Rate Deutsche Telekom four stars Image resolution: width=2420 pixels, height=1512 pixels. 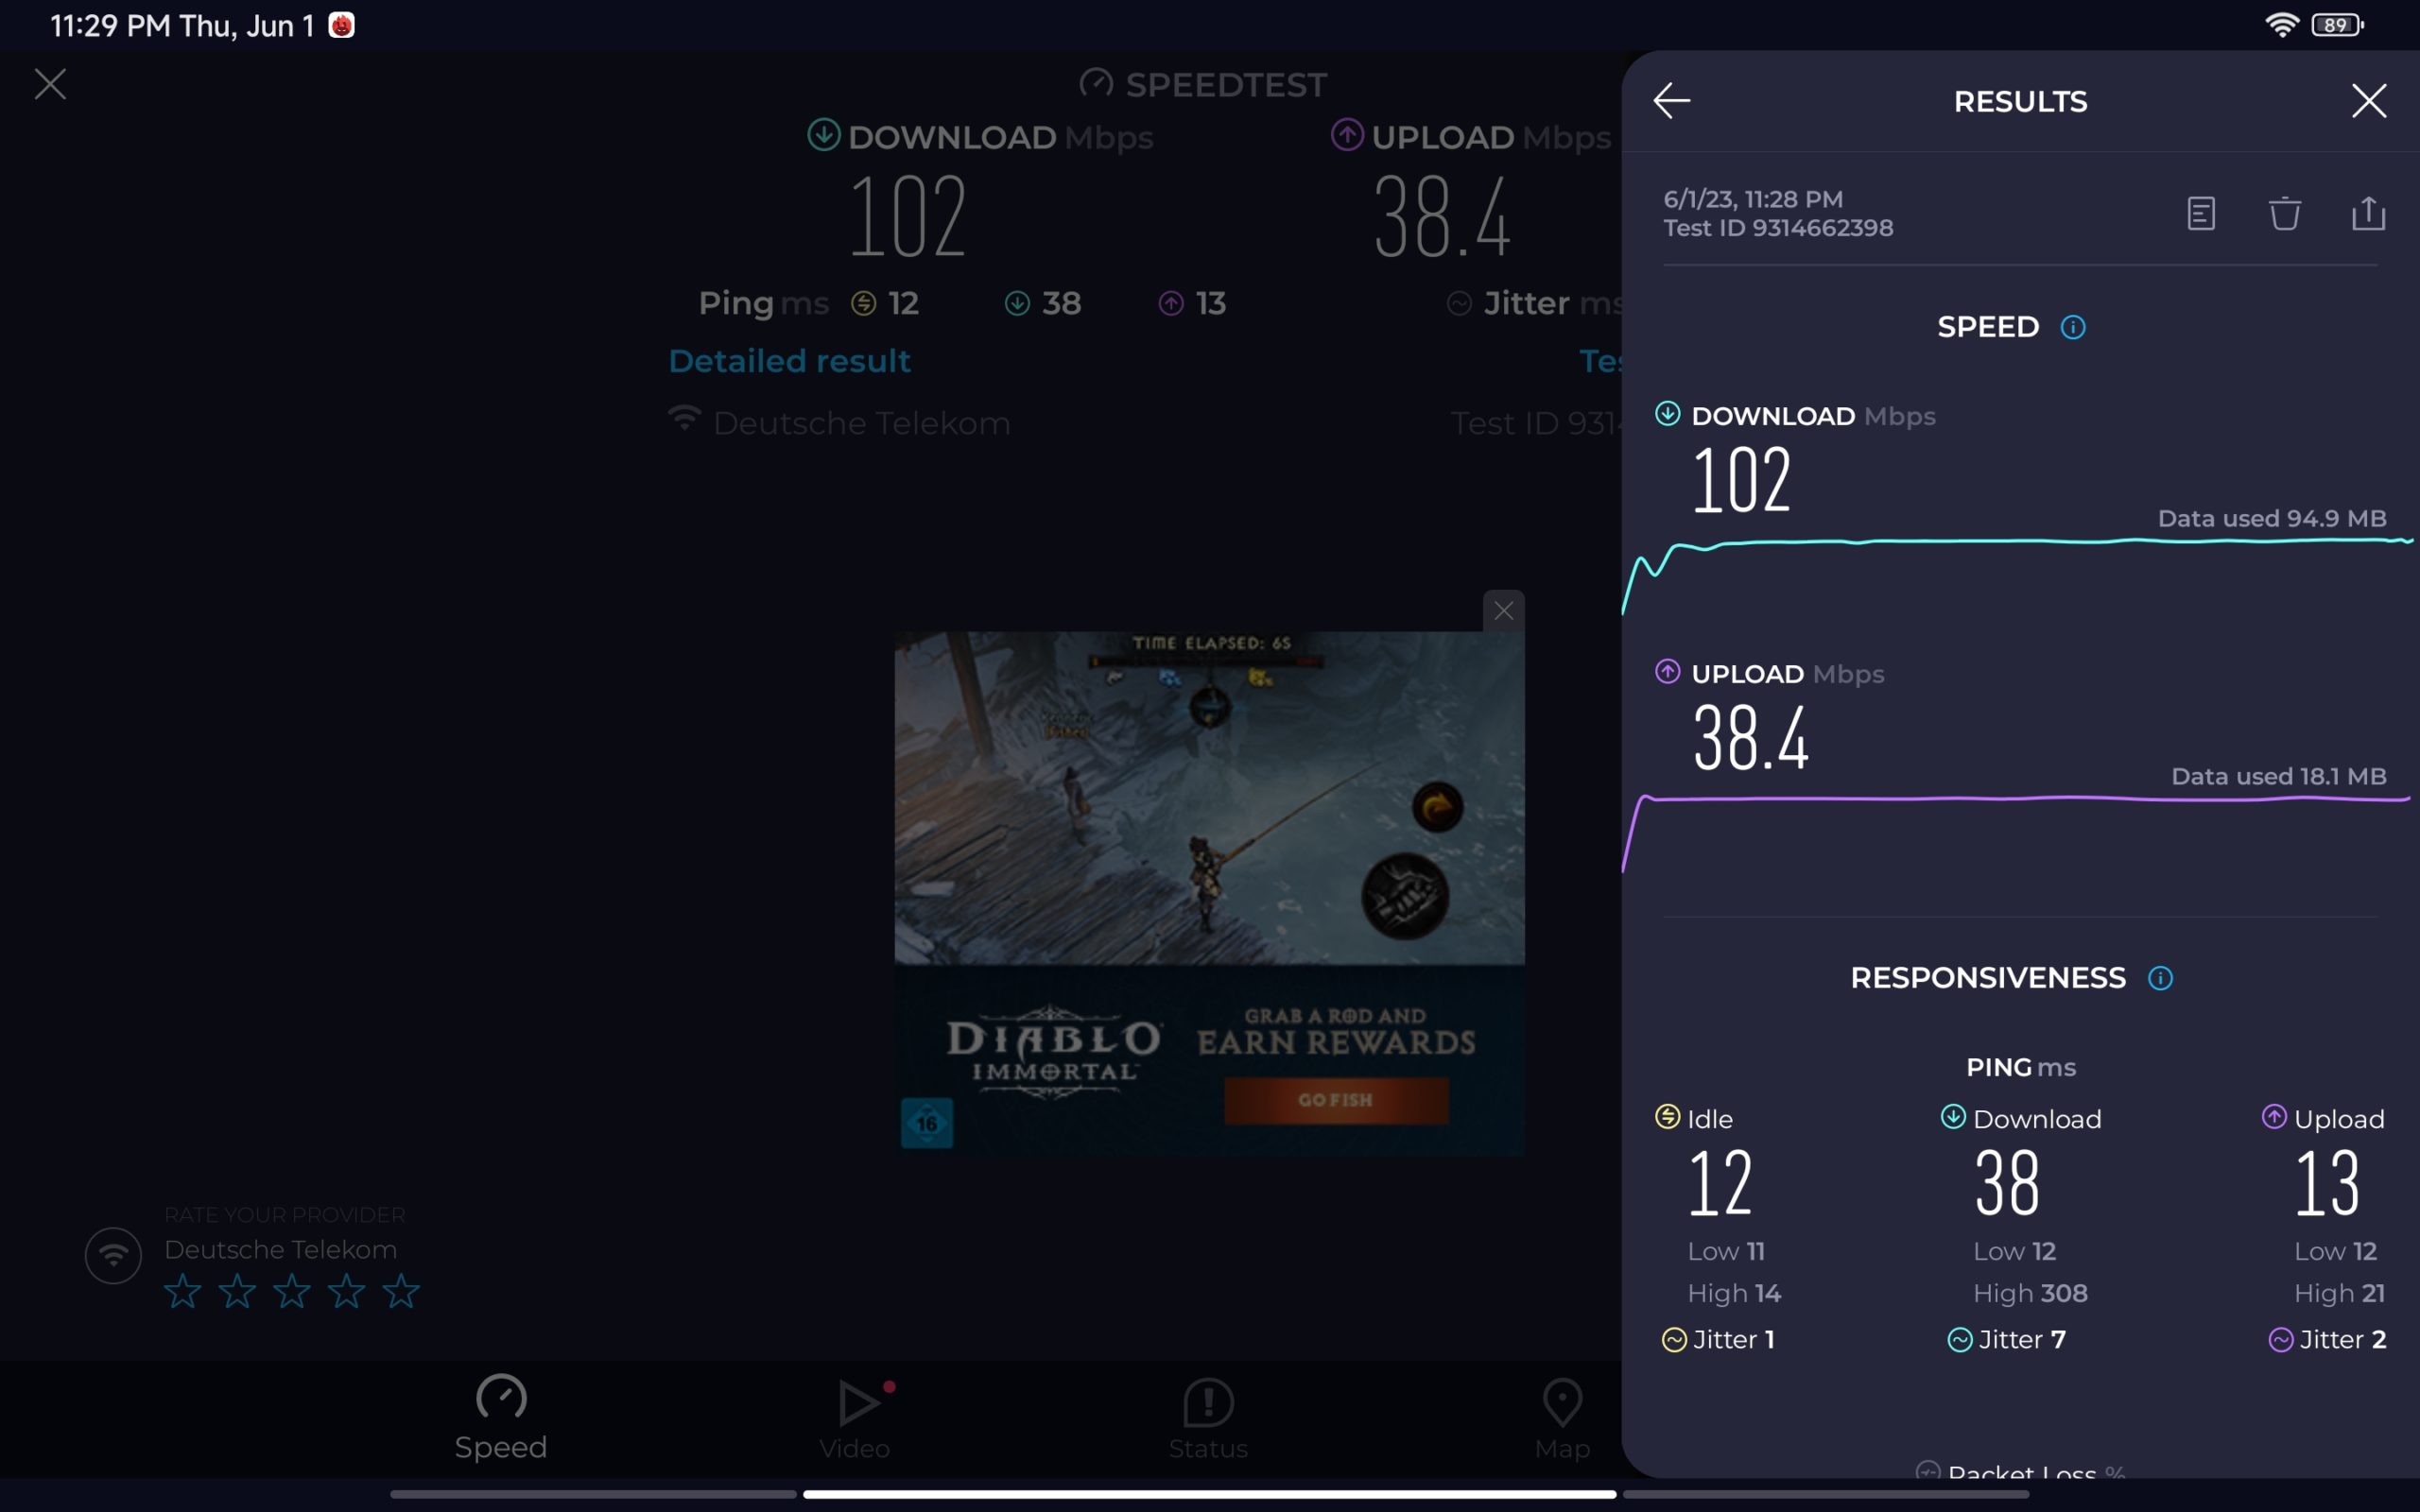(x=346, y=1291)
